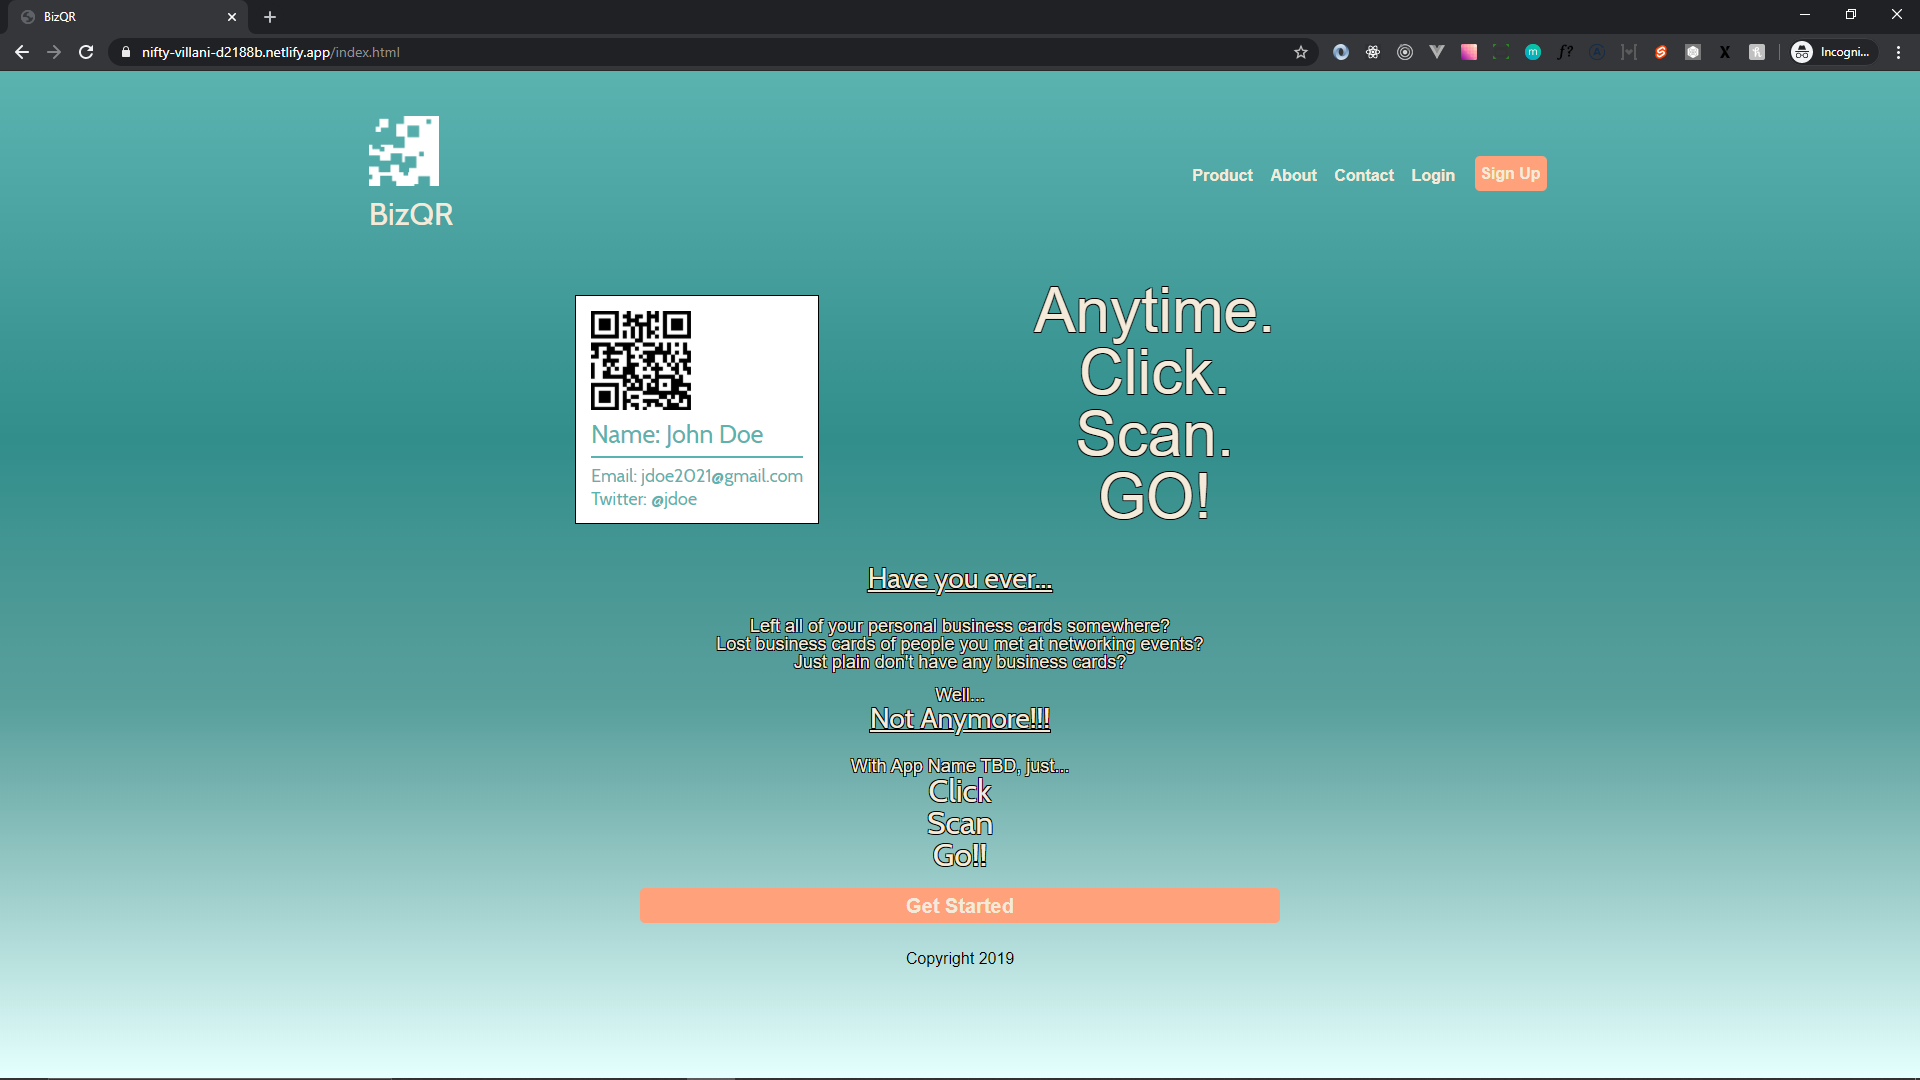Open a new browser tab with the plus button
The image size is (1920, 1080).
point(269,17)
